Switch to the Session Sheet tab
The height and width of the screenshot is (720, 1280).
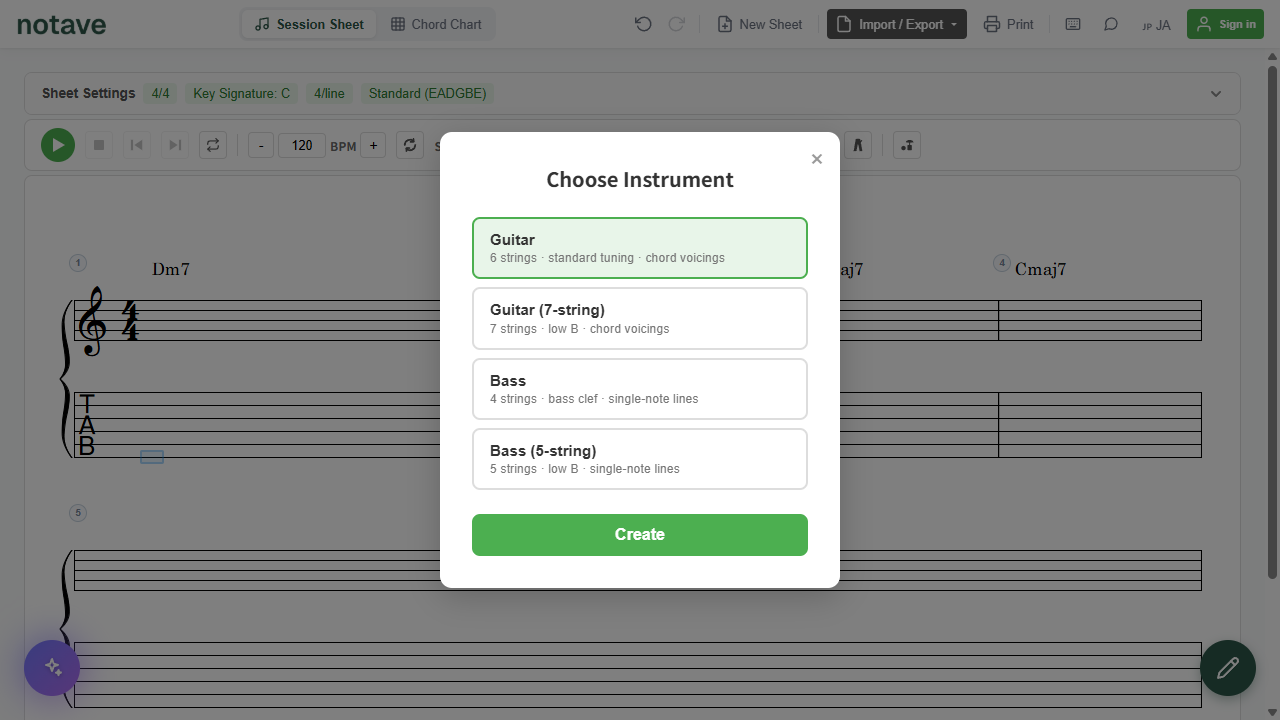pos(309,24)
